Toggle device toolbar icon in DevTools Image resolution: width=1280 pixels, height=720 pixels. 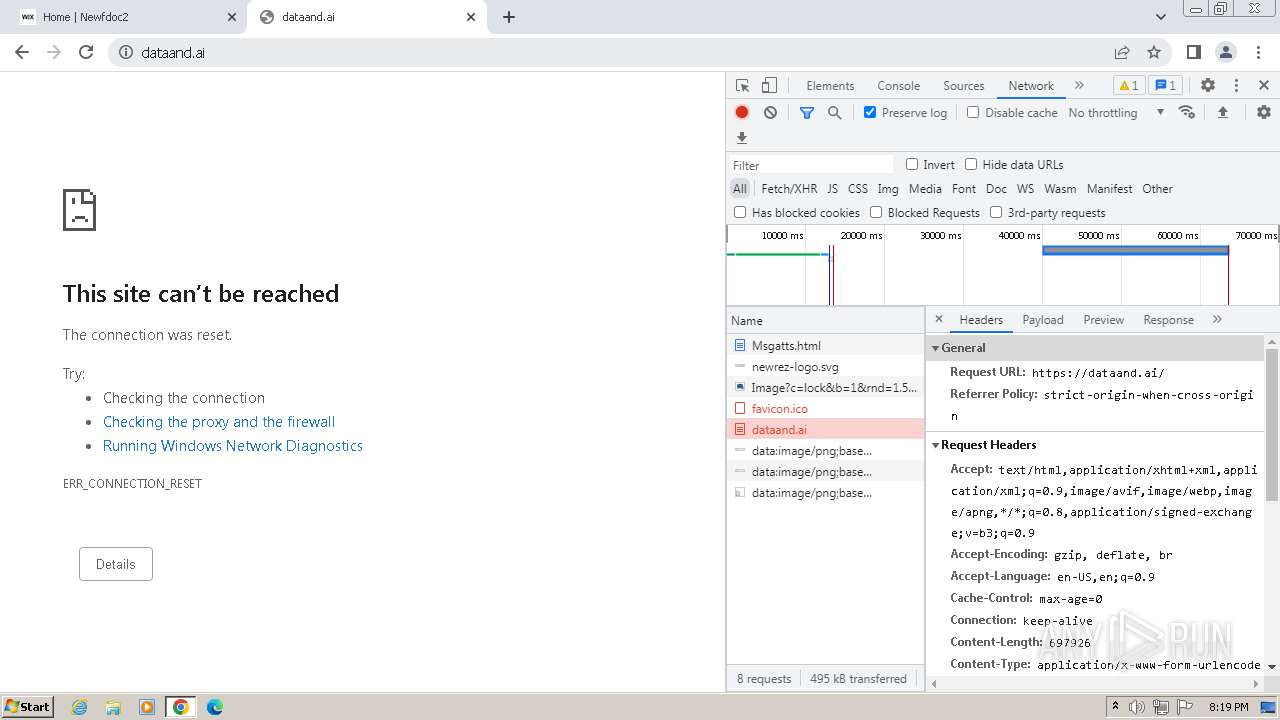[769, 86]
